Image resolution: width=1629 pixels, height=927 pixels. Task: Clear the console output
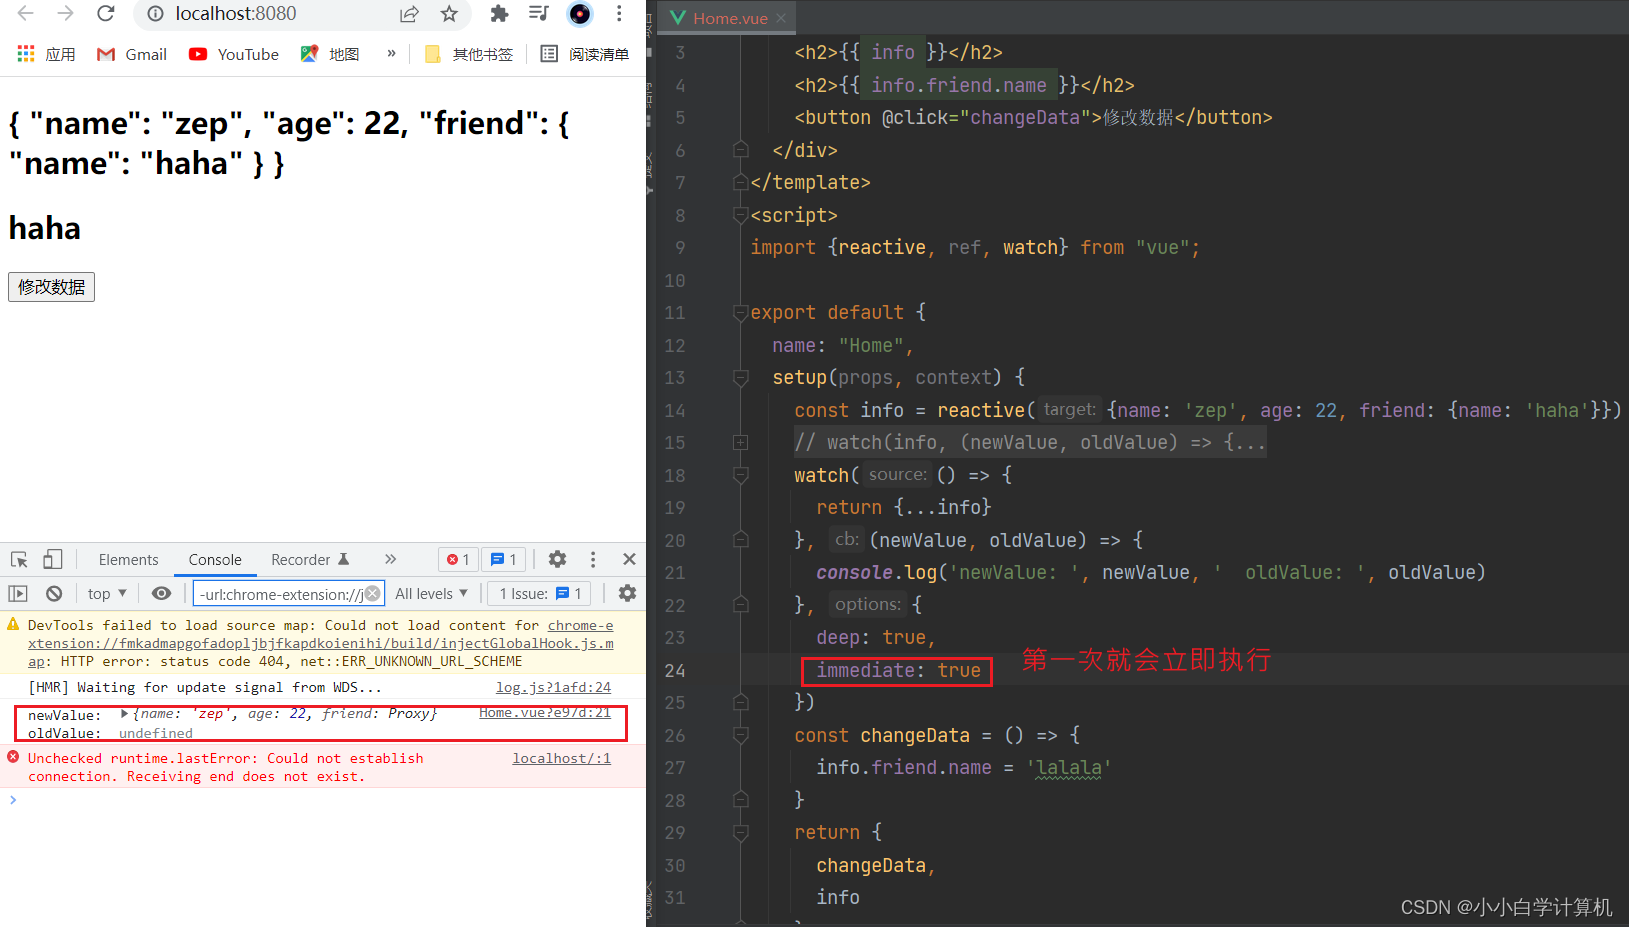click(x=54, y=593)
